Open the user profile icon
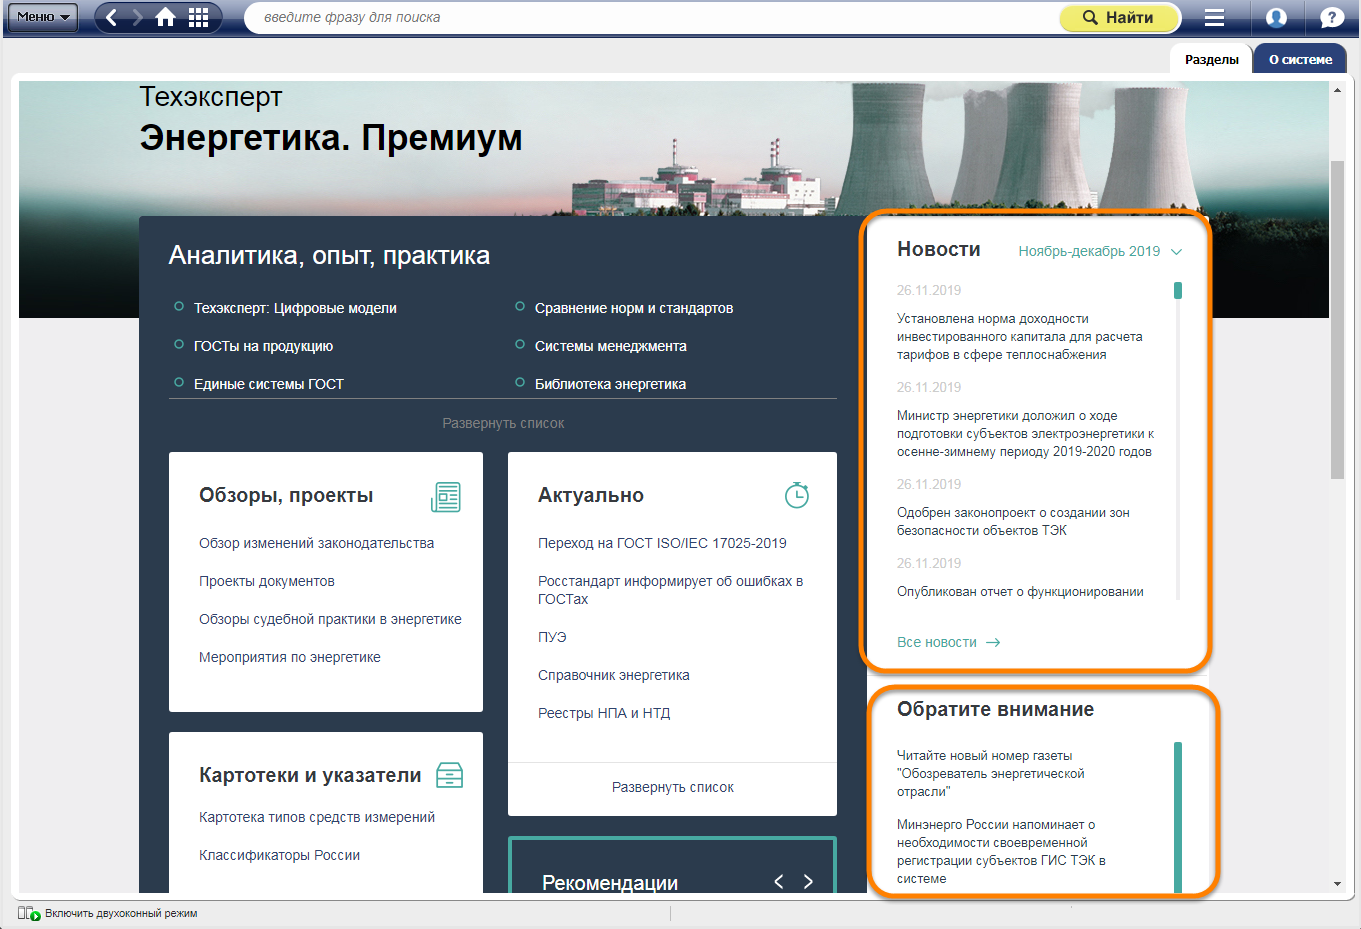This screenshot has width=1361, height=929. coord(1276,17)
